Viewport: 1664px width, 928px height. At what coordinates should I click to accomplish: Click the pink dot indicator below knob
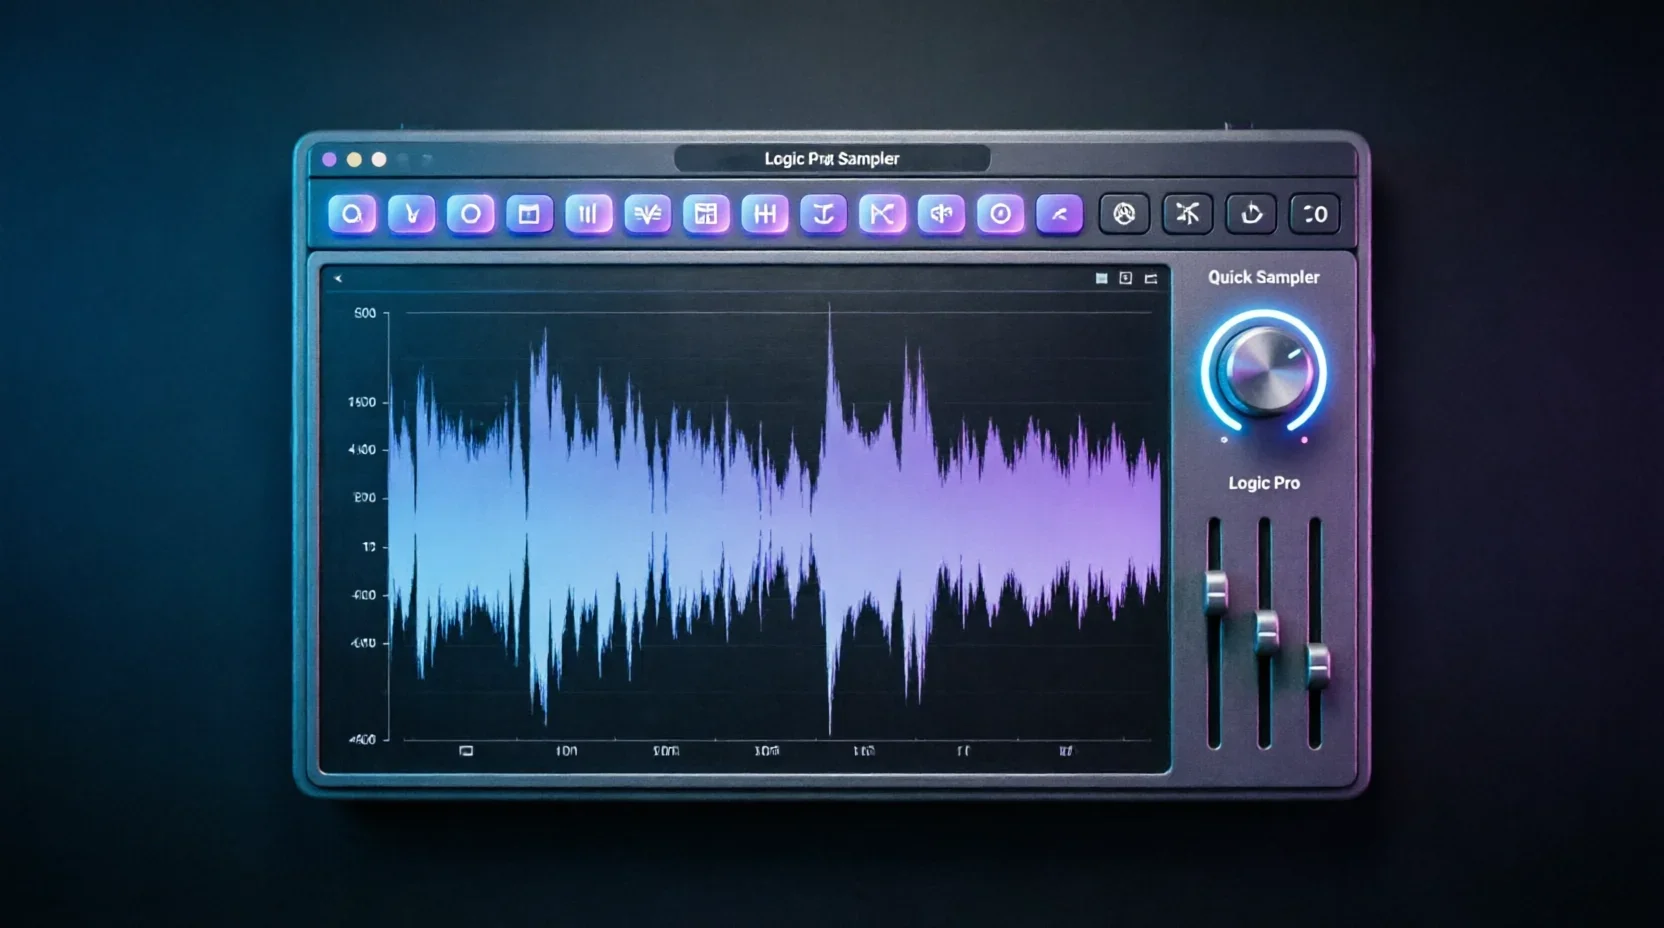[x=1304, y=440]
